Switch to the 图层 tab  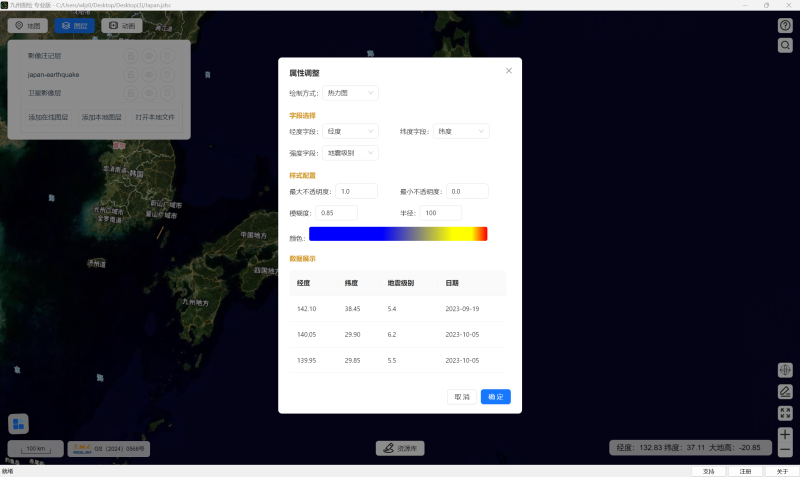(74, 26)
